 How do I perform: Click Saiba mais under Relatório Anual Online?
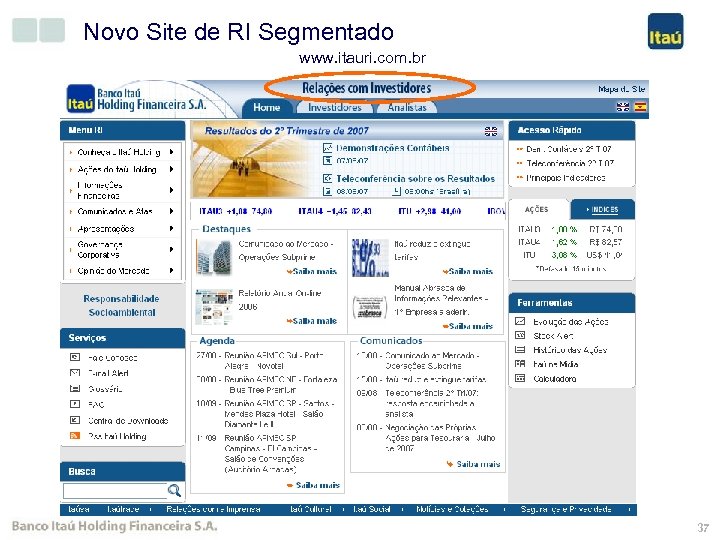(312, 321)
